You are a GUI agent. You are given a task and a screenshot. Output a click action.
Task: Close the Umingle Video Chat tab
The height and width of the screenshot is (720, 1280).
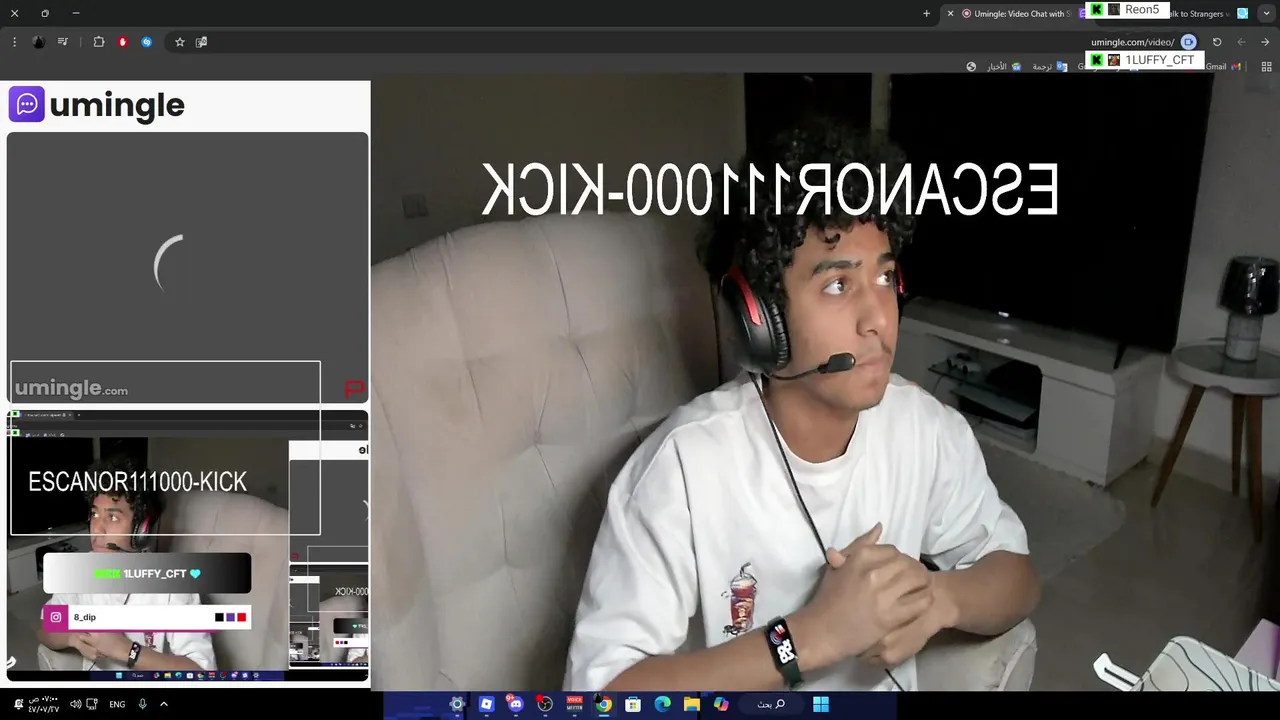[x=950, y=14]
